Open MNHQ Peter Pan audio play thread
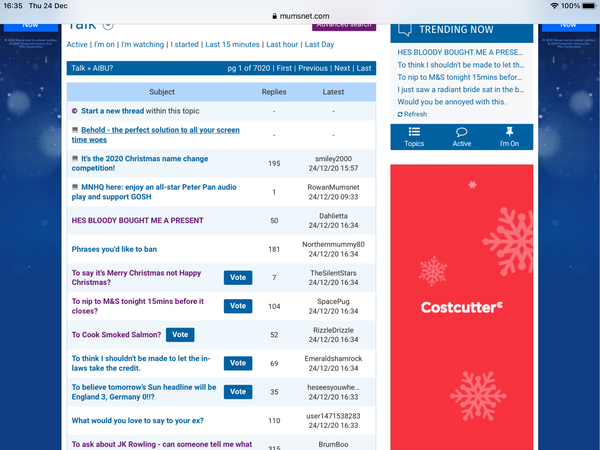Screen dimensions: 600x450 pyautogui.click(x=154, y=192)
